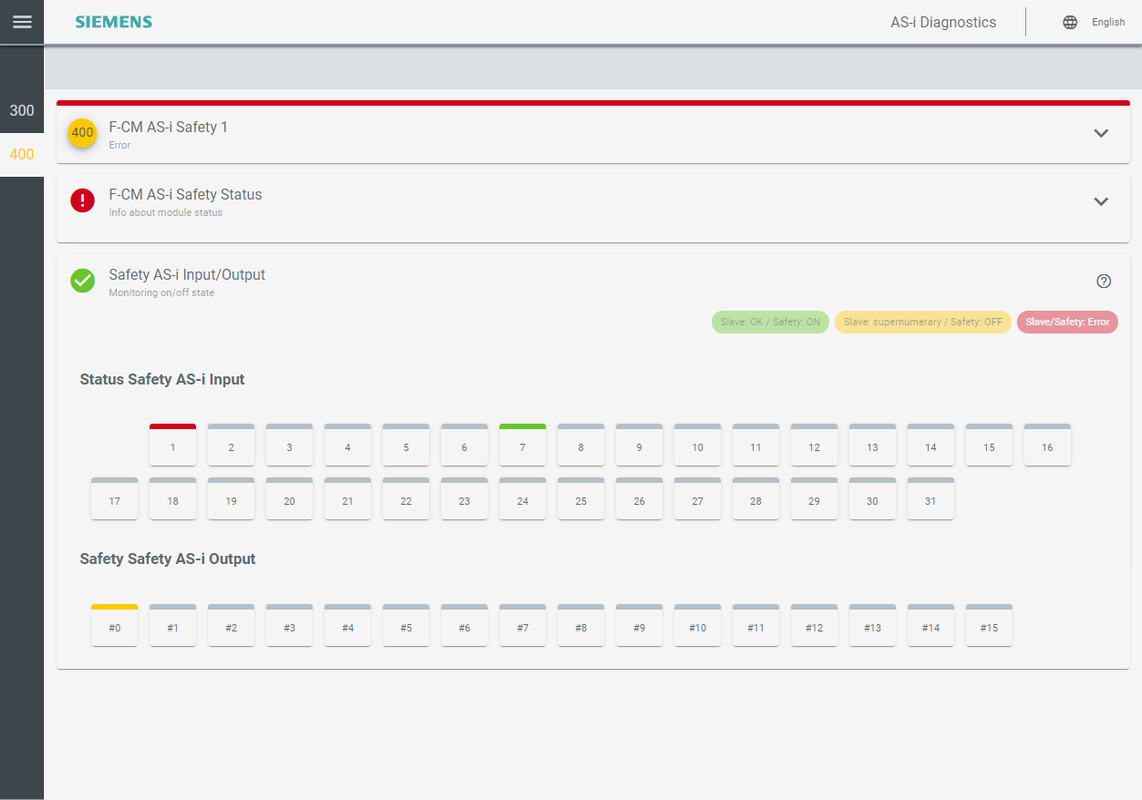
Task: Select safety input 1 with red status
Action: tap(173, 444)
